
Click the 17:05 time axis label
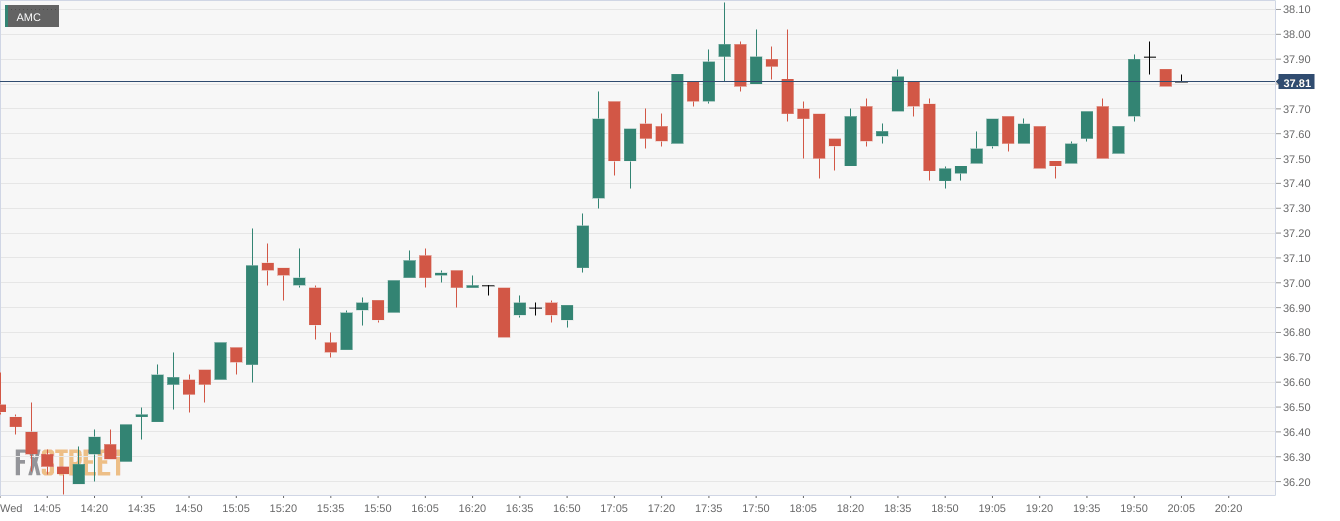[x=614, y=508]
